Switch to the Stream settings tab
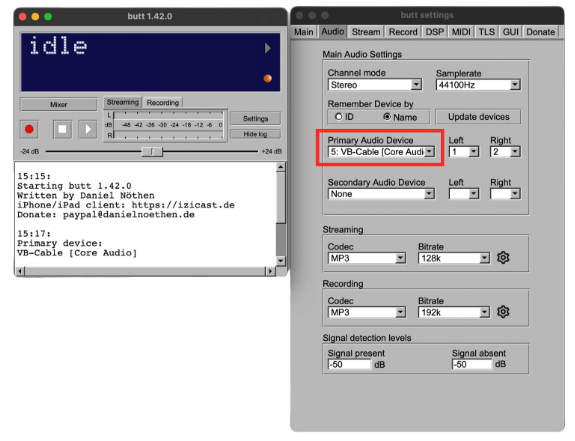 366,32
